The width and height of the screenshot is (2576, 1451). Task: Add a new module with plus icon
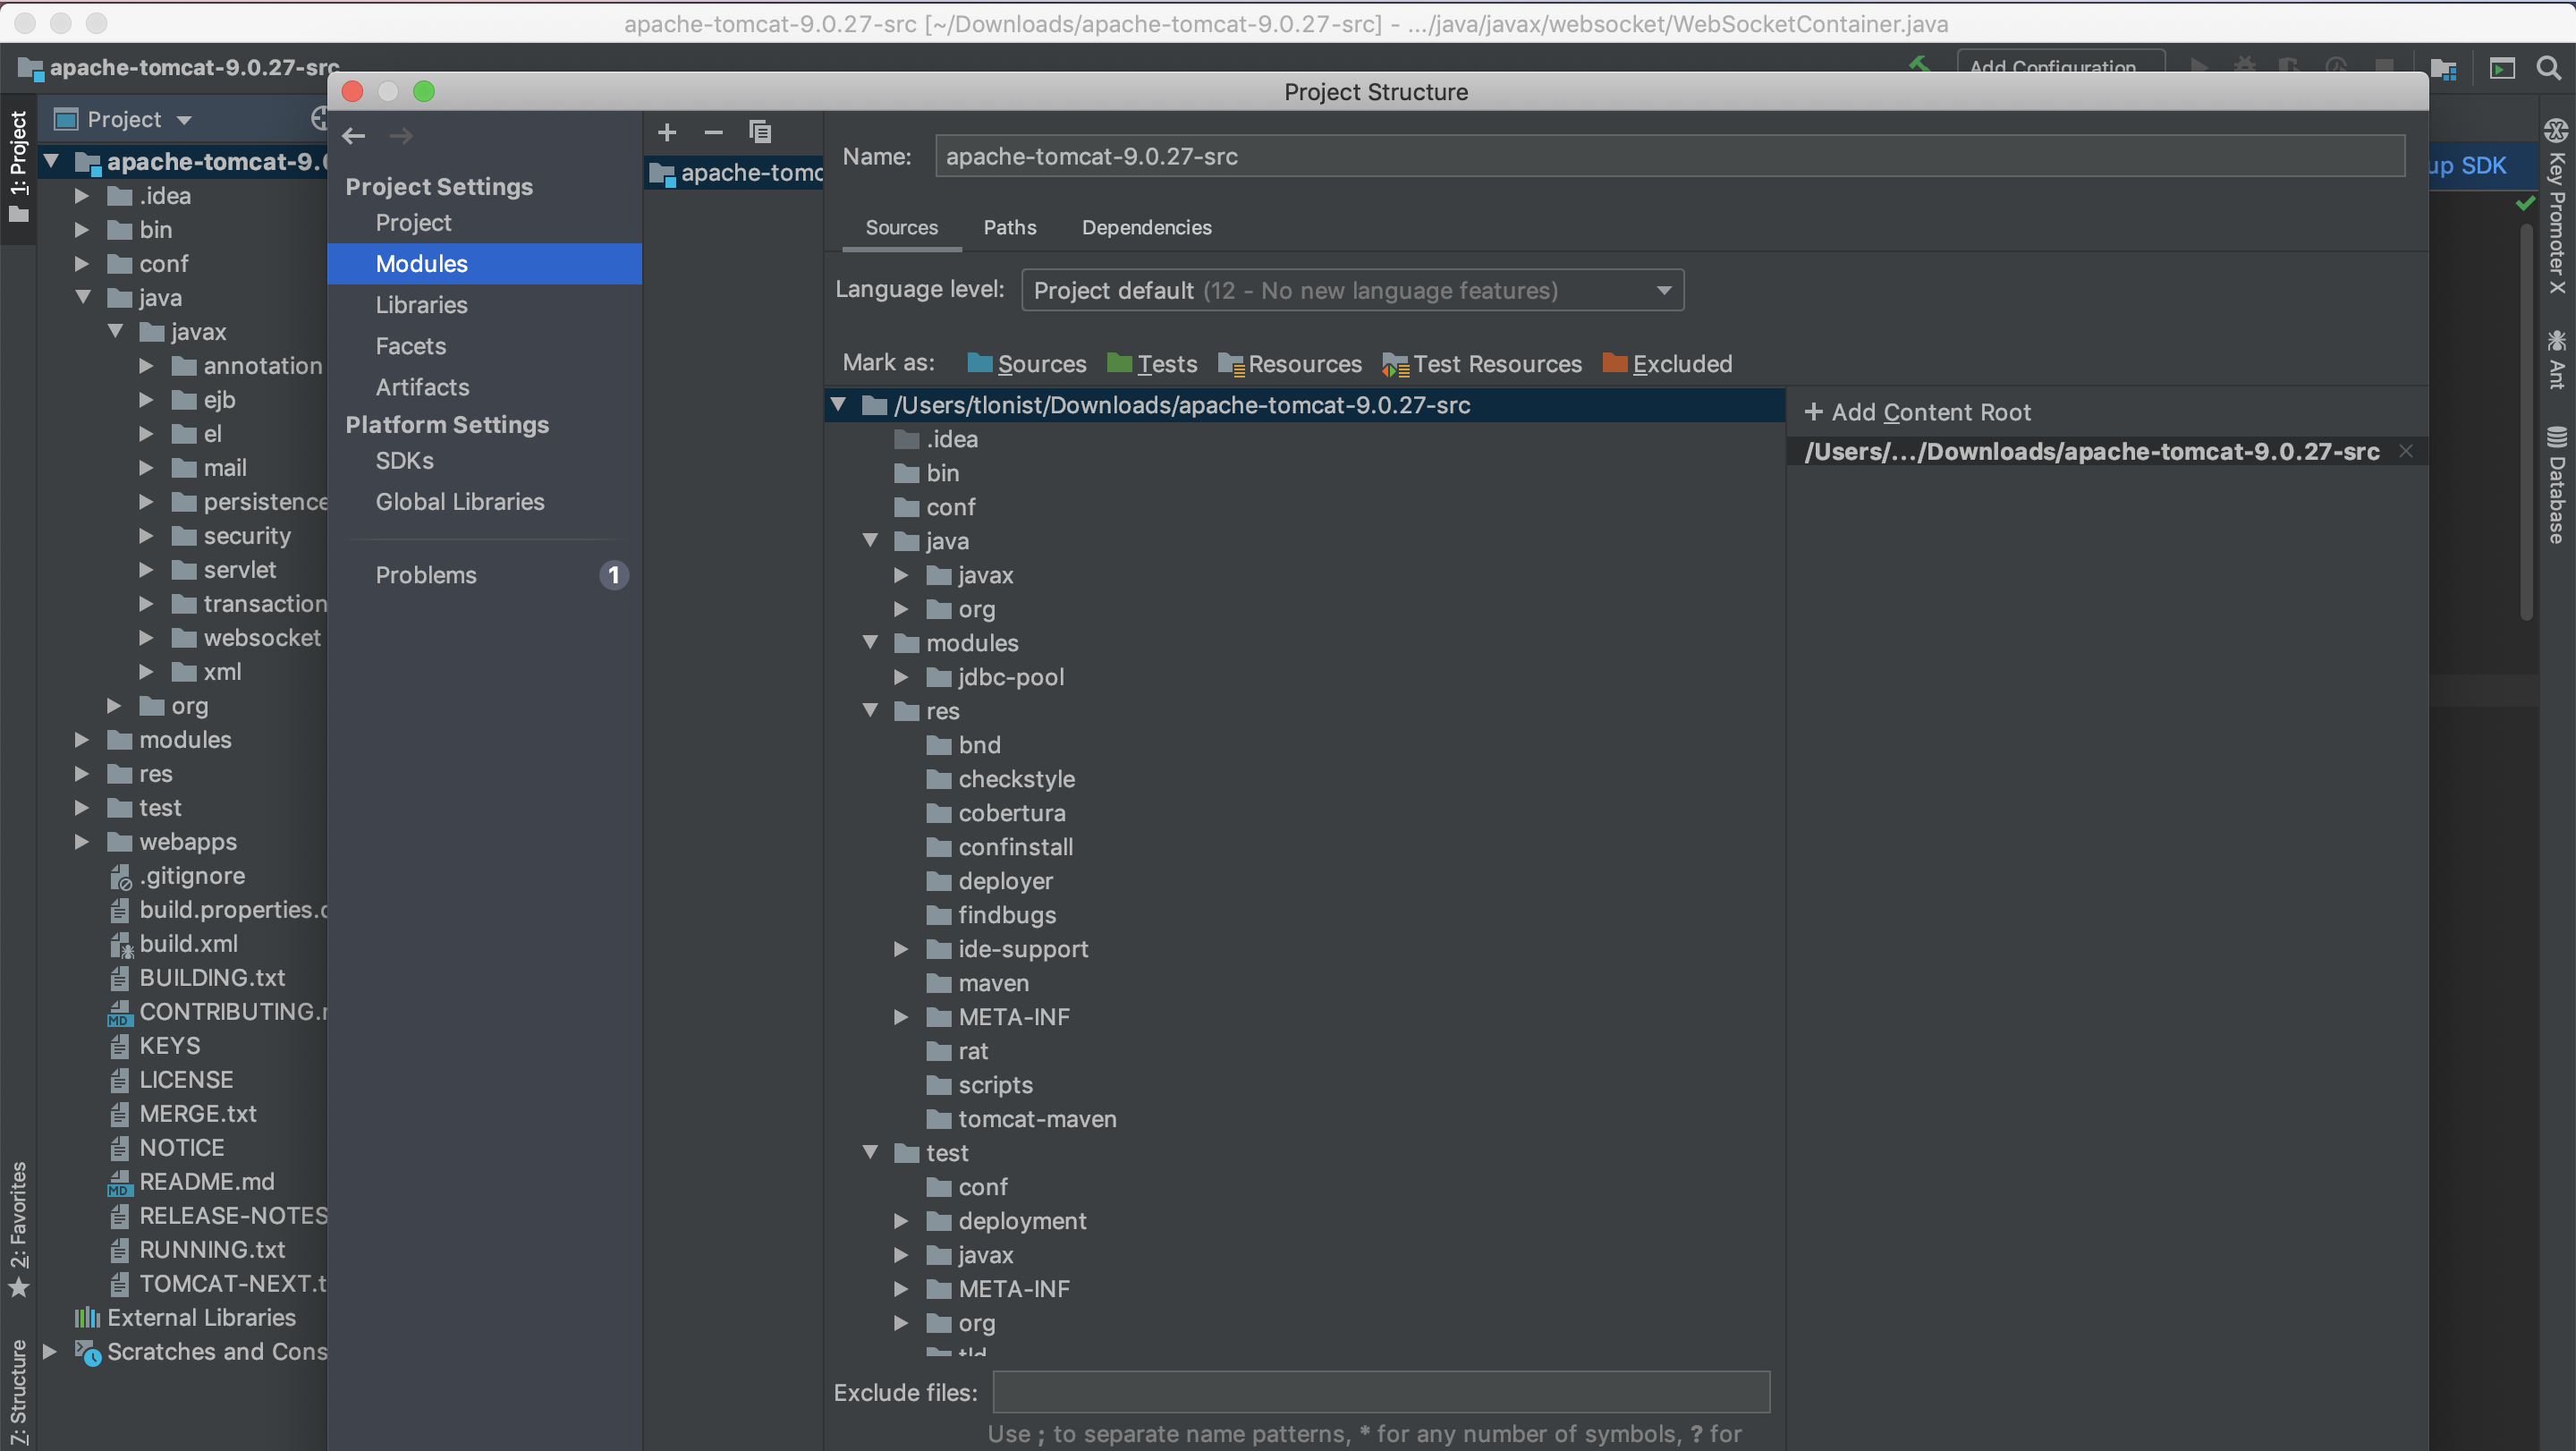(x=667, y=132)
